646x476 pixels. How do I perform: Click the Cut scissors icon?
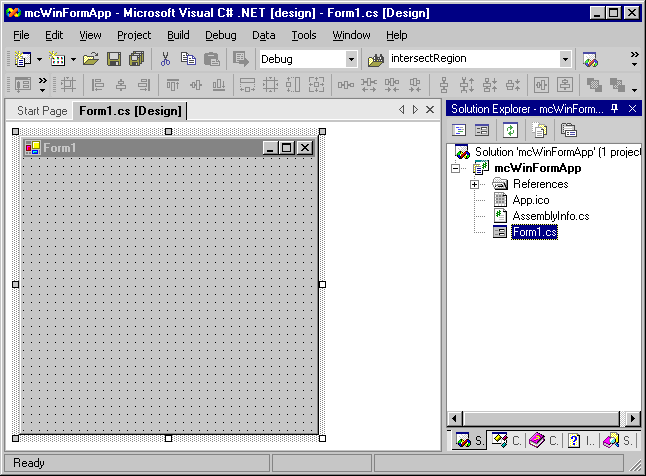coord(165,59)
